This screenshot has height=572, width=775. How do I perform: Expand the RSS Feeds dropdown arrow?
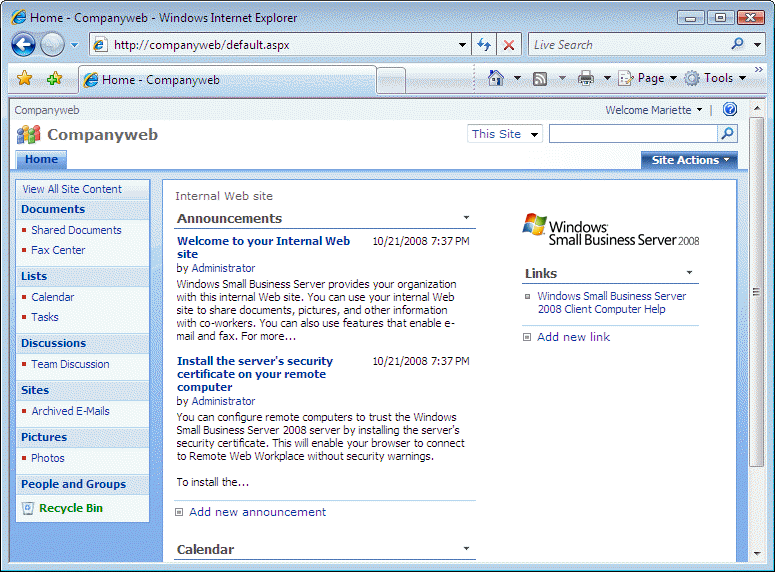562,78
